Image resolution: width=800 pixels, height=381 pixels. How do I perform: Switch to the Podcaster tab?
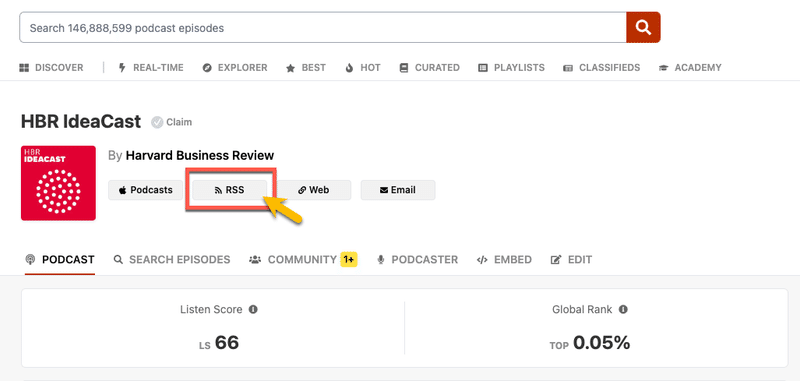417,260
